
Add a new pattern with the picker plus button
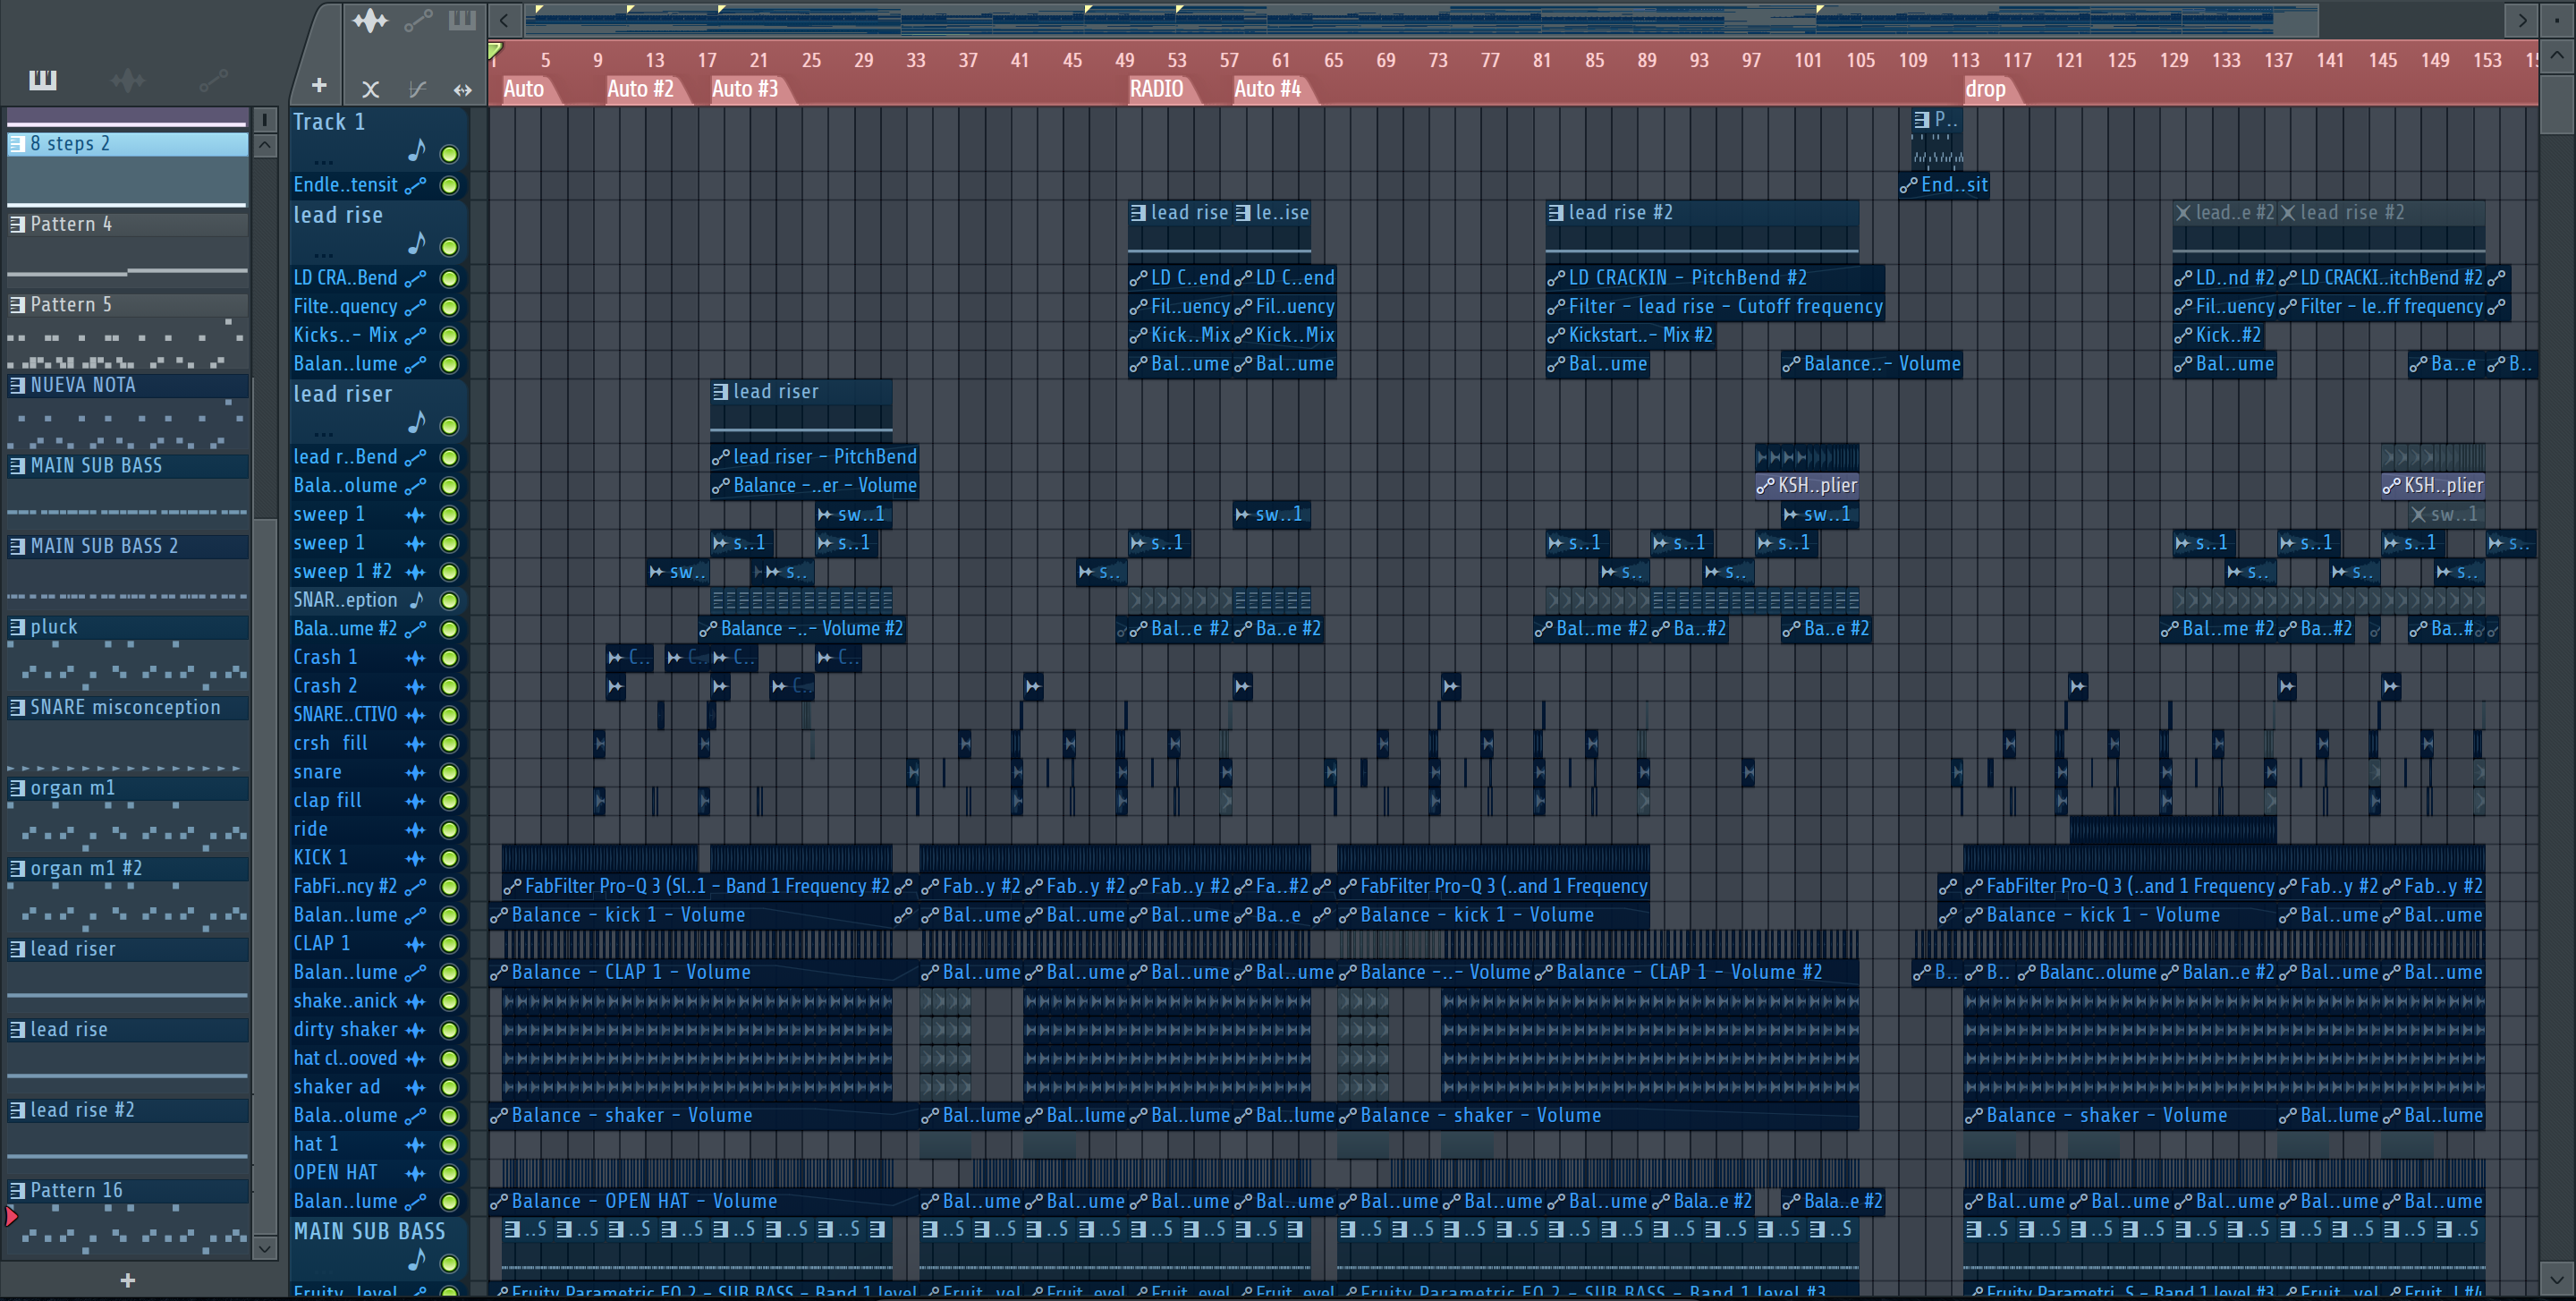click(127, 1280)
